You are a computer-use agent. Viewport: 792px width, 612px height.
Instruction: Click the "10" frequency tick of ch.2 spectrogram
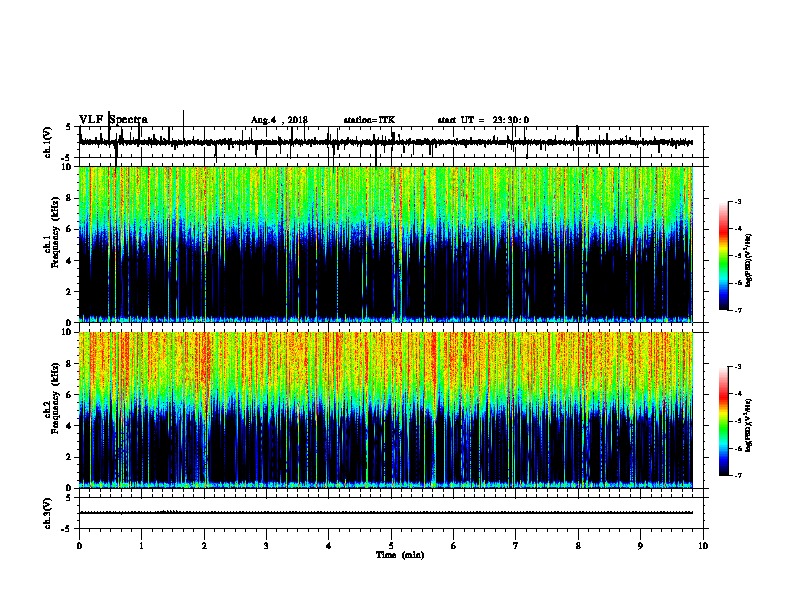68,332
